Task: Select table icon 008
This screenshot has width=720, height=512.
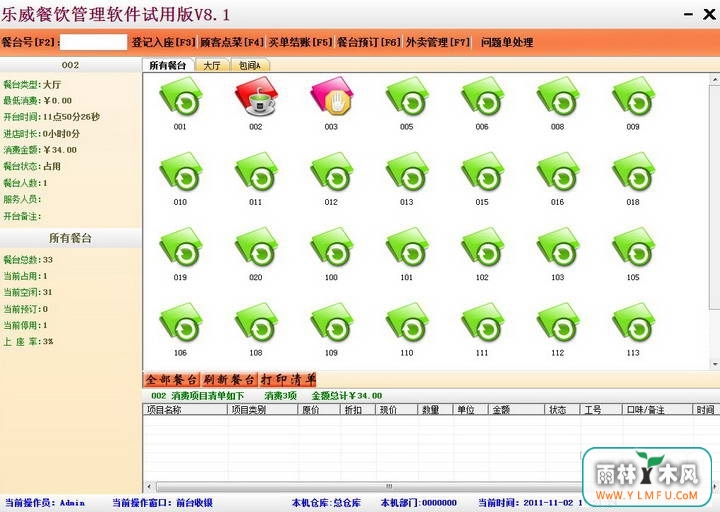Action: (558, 97)
